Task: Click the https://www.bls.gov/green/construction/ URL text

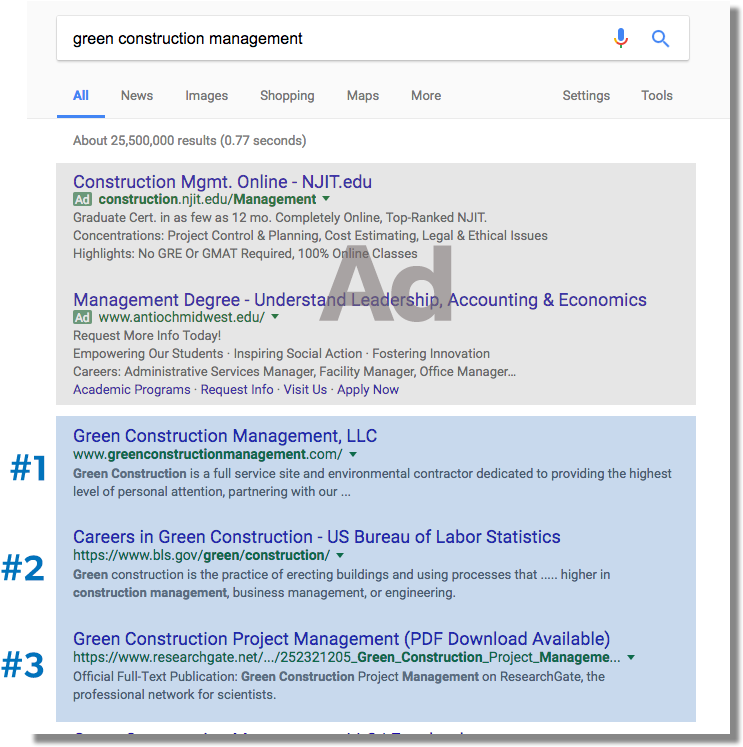Action: point(201,555)
